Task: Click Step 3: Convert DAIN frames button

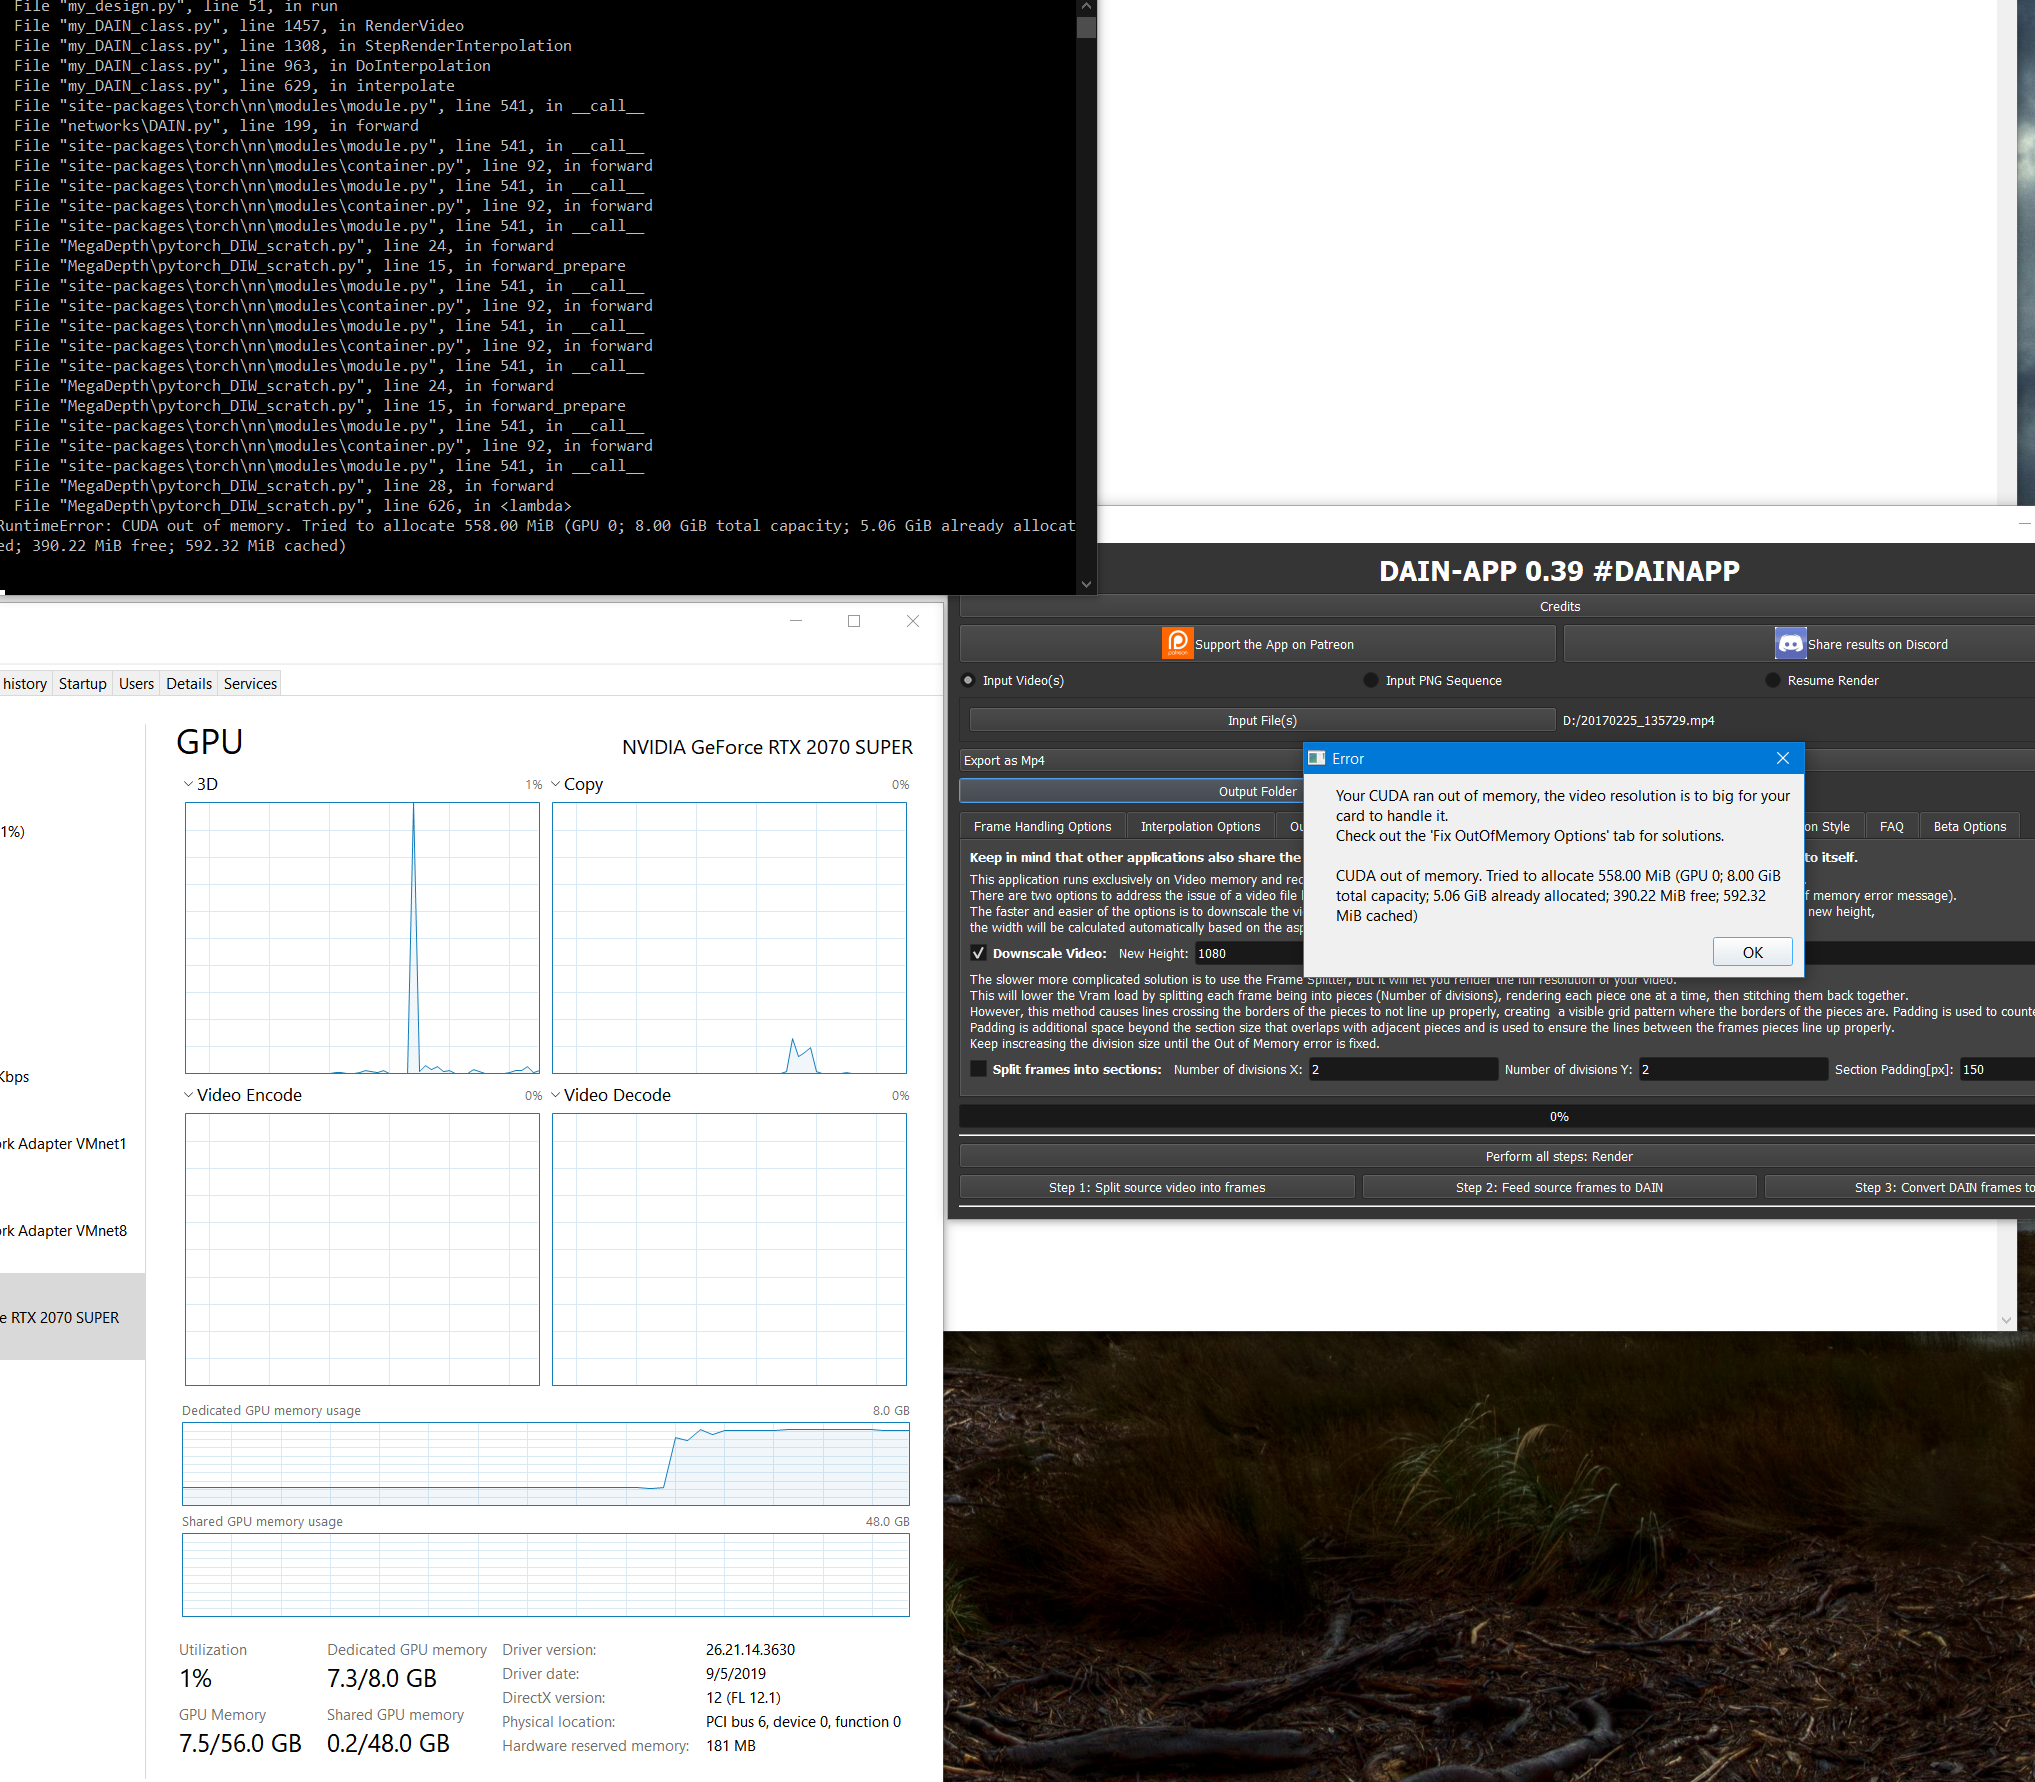Action: pos(1900,1187)
